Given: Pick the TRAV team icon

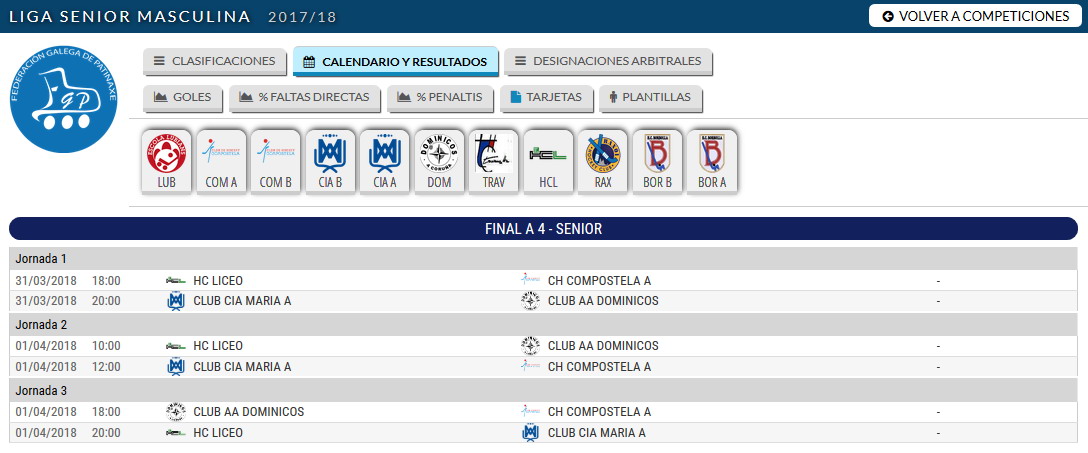Looking at the screenshot, I should [493, 161].
